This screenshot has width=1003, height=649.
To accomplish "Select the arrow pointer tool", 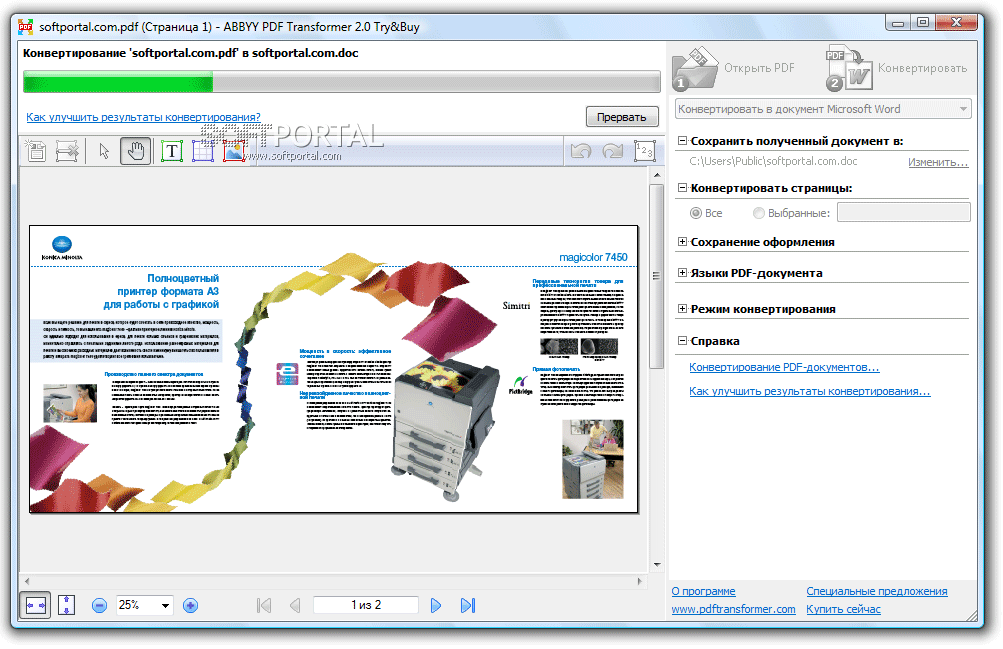I will [x=104, y=152].
